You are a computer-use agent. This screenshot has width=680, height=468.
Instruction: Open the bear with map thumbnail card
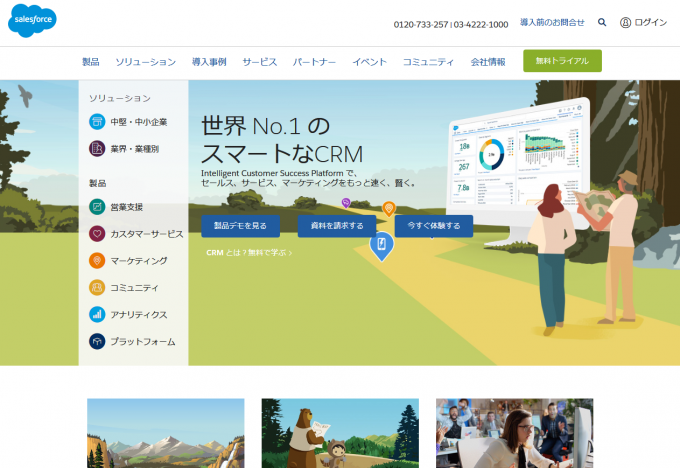click(340, 433)
